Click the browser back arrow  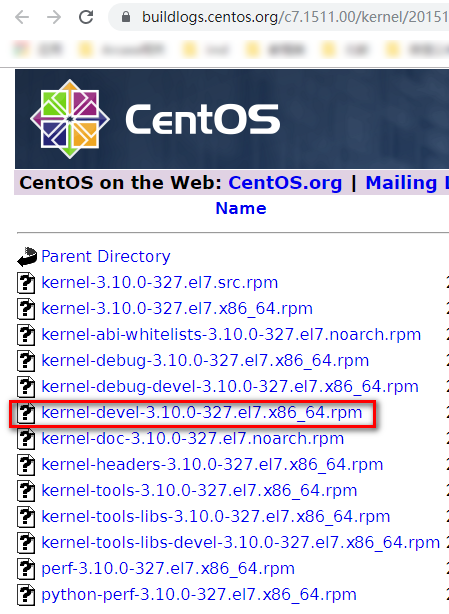[22, 17]
